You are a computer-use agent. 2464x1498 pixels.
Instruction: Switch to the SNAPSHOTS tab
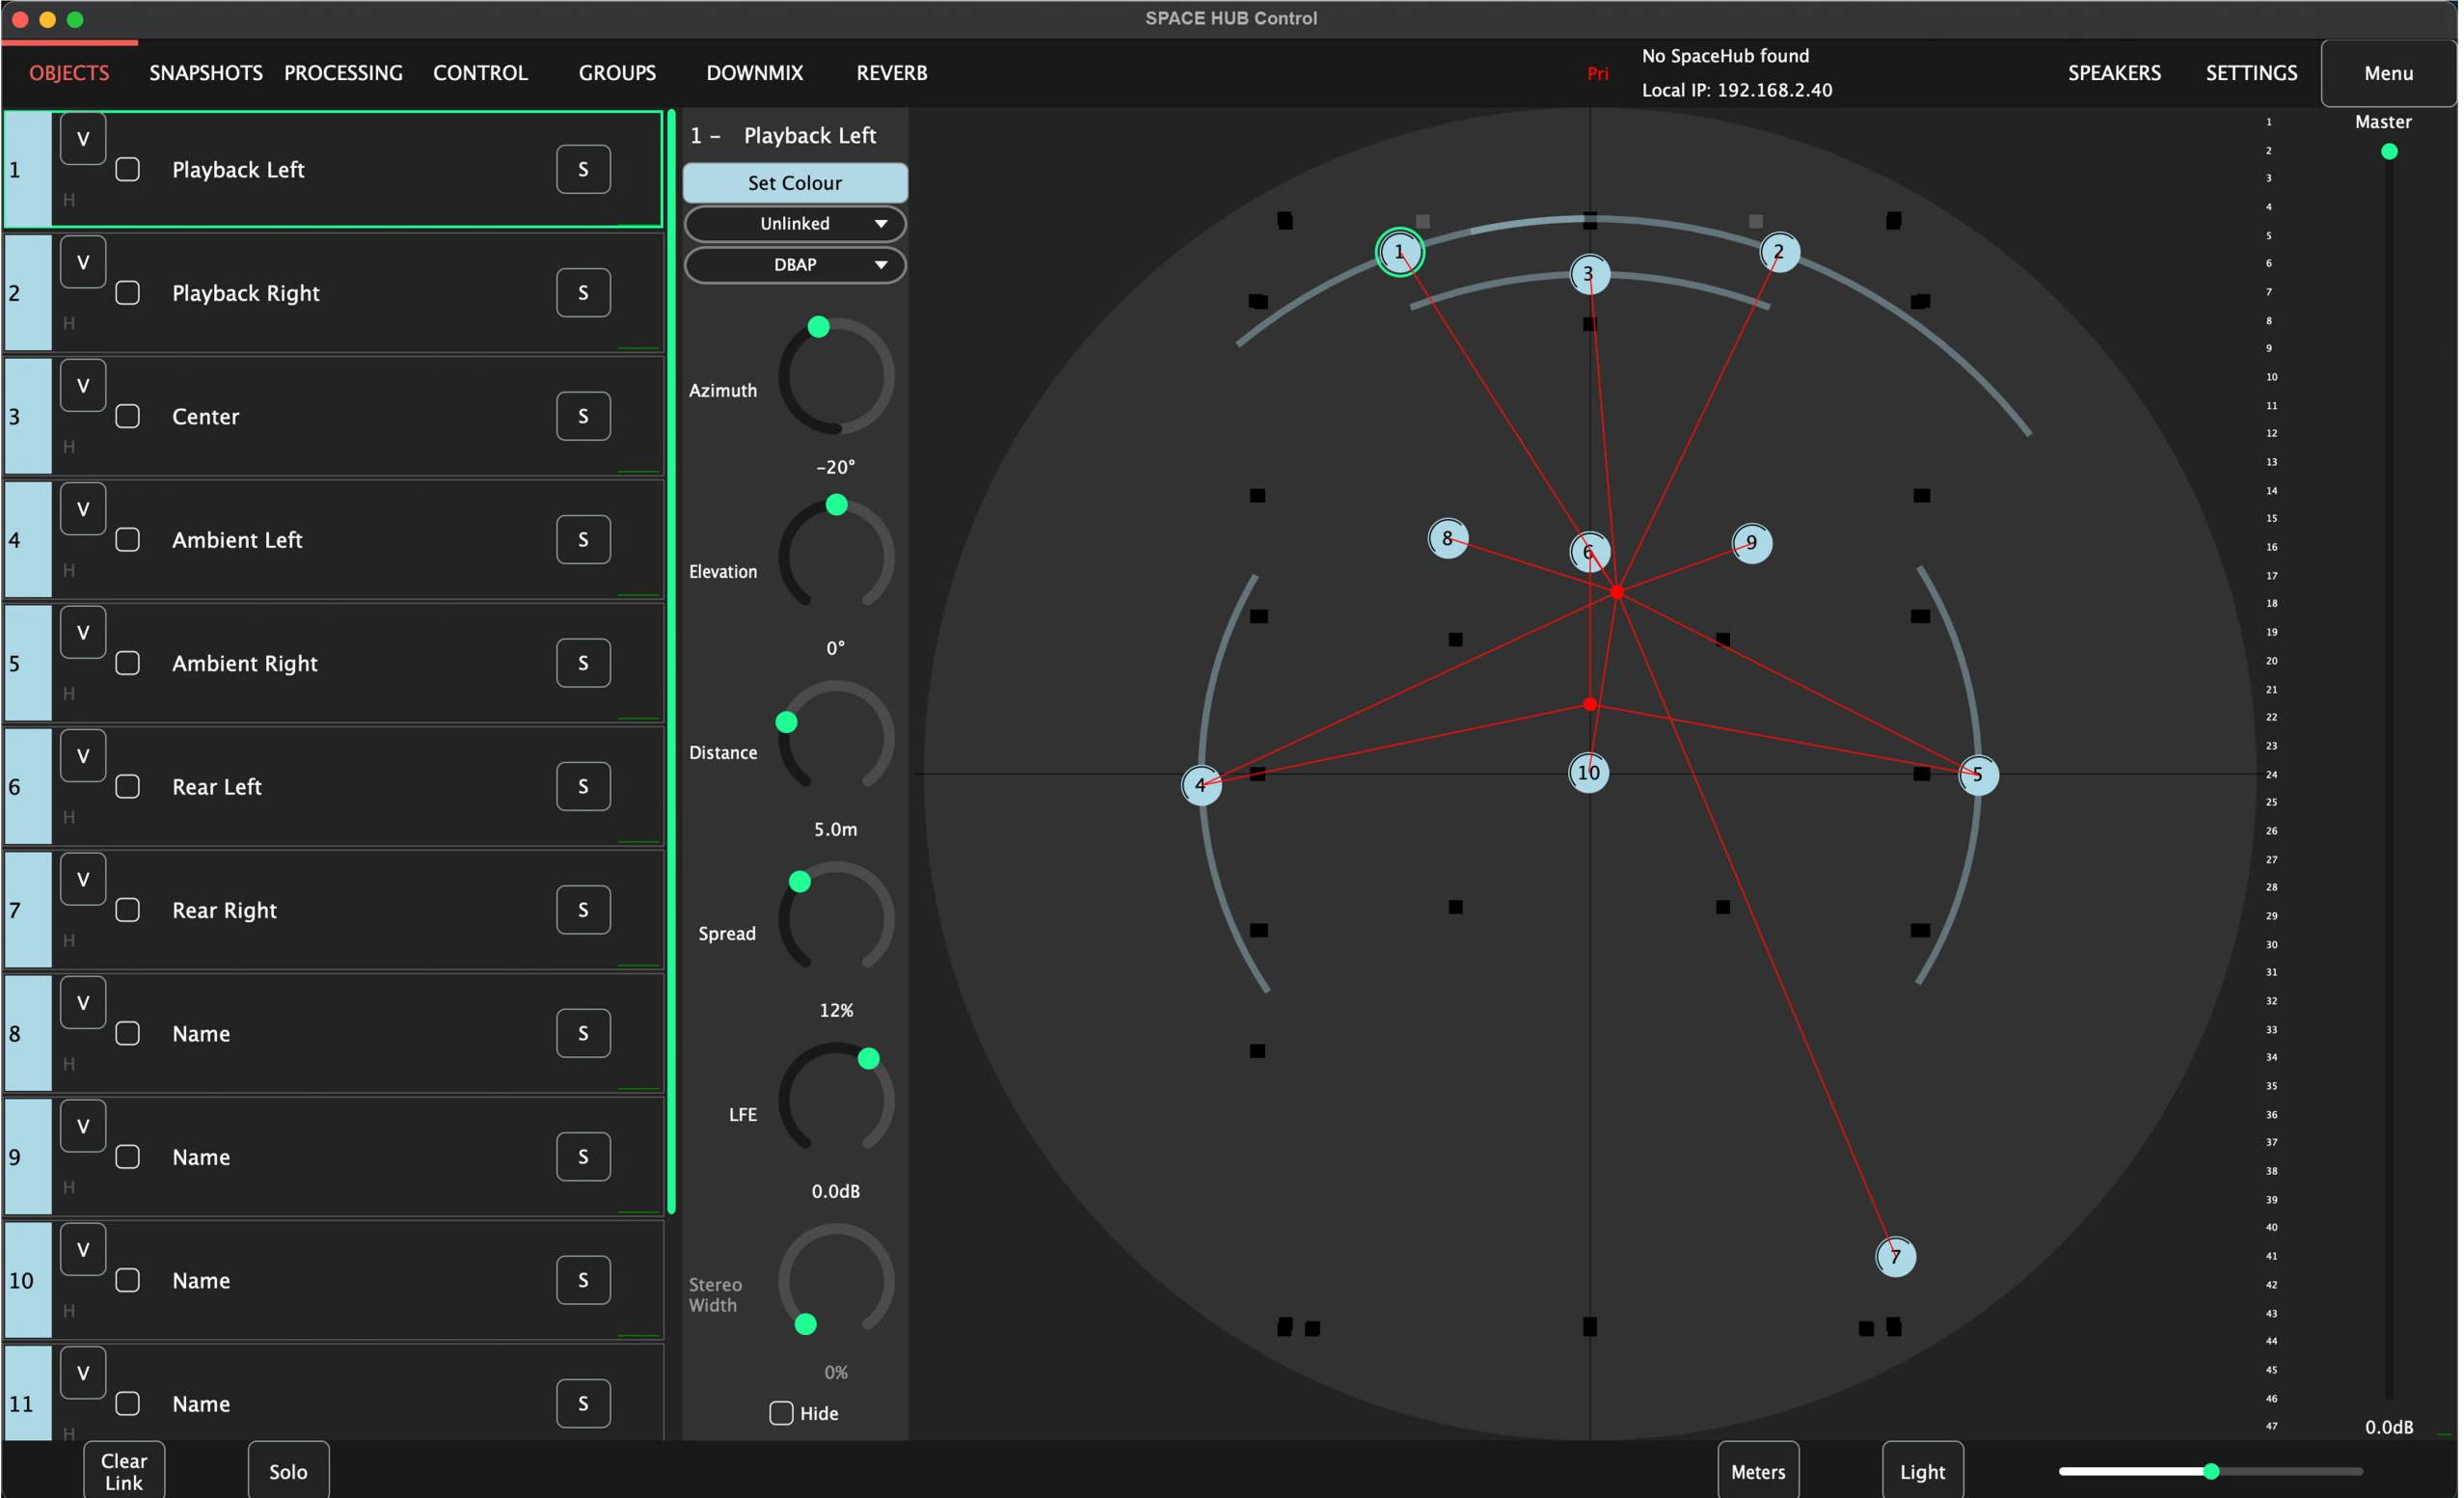coord(206,73)
